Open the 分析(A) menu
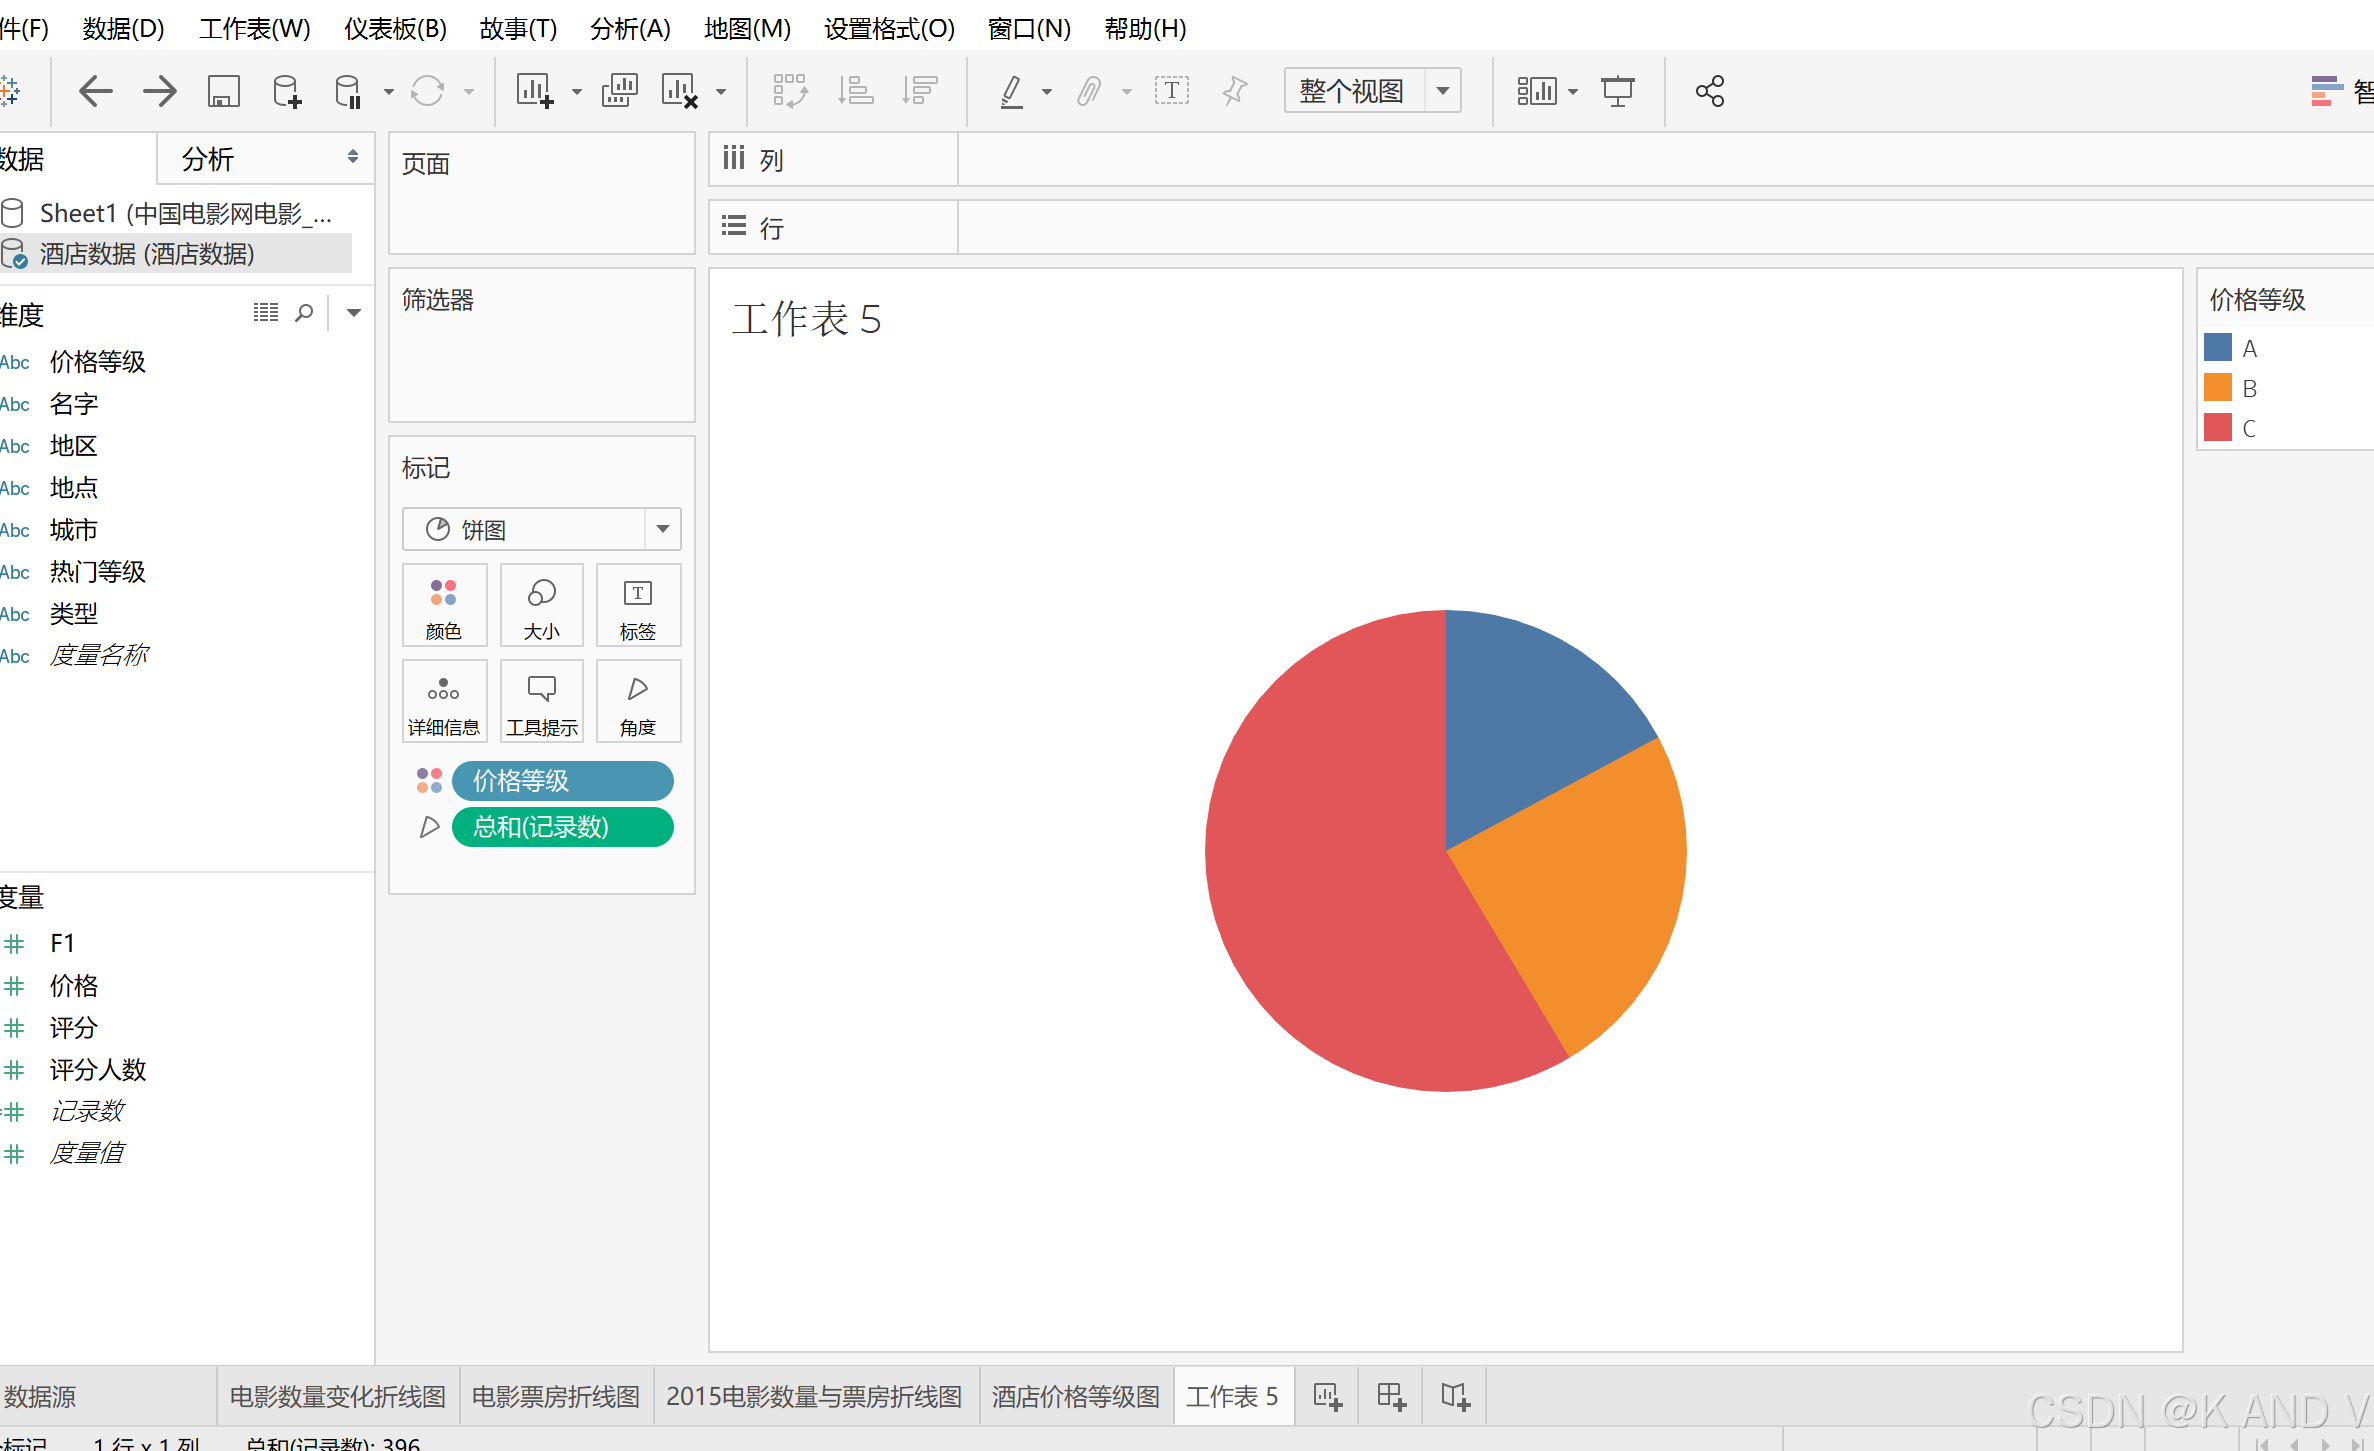Viewport: 2374px width, 1451px height. (x=630, y=28)
